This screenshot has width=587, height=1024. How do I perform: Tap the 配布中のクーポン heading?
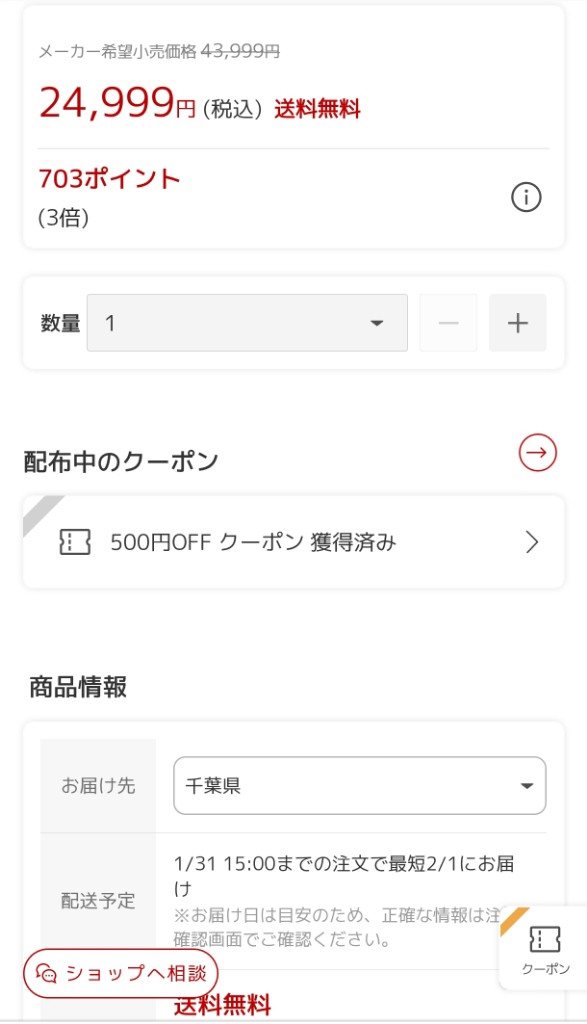point(121,462)
